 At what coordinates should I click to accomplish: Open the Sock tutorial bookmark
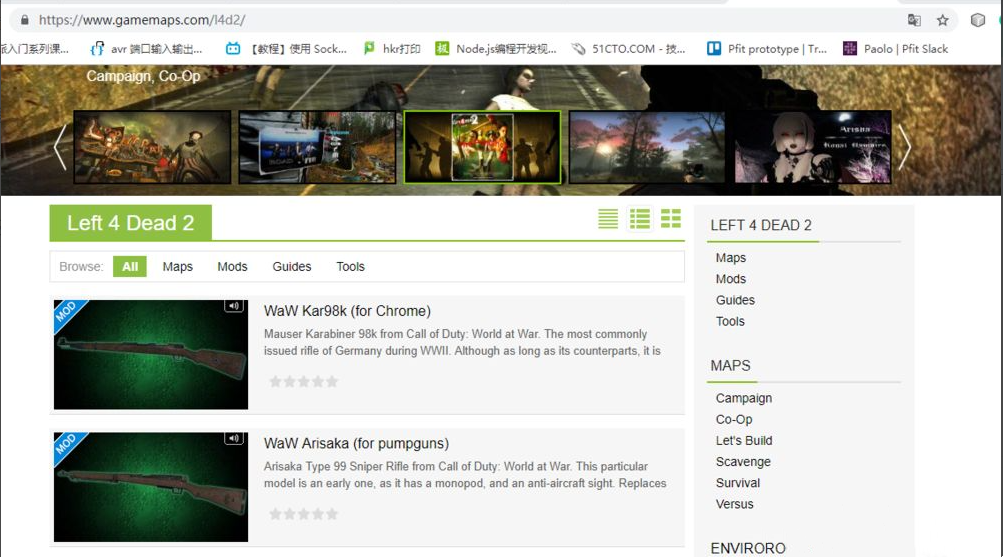coord(286,49)
